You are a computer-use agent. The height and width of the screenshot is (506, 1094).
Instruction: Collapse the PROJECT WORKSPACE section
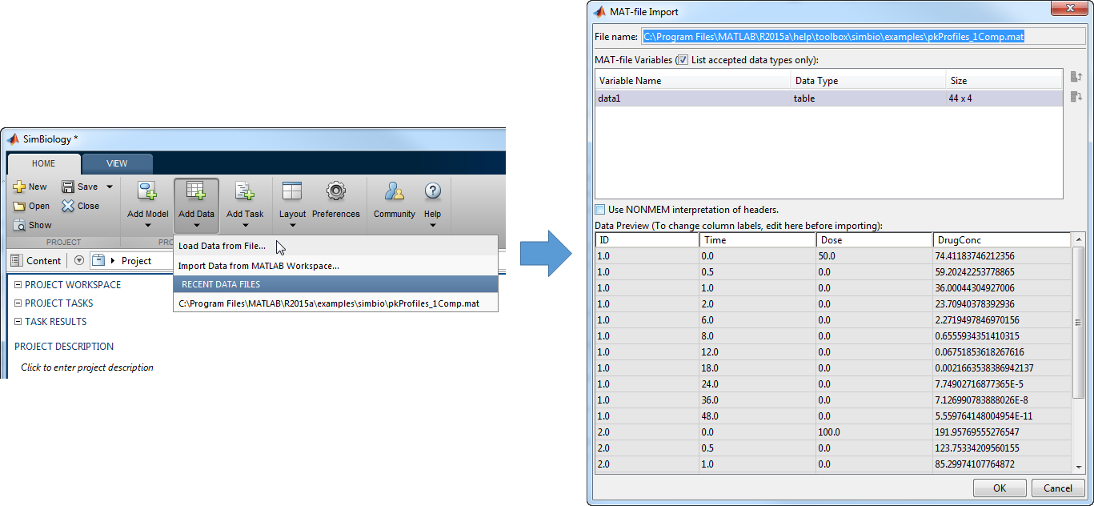[17, 285]
